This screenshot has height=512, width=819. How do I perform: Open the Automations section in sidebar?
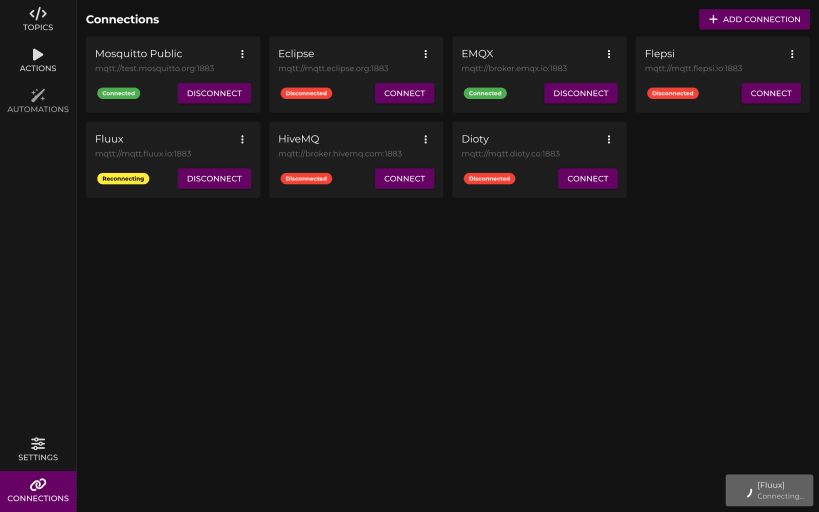pyautogui.click(x=38, y=101)
